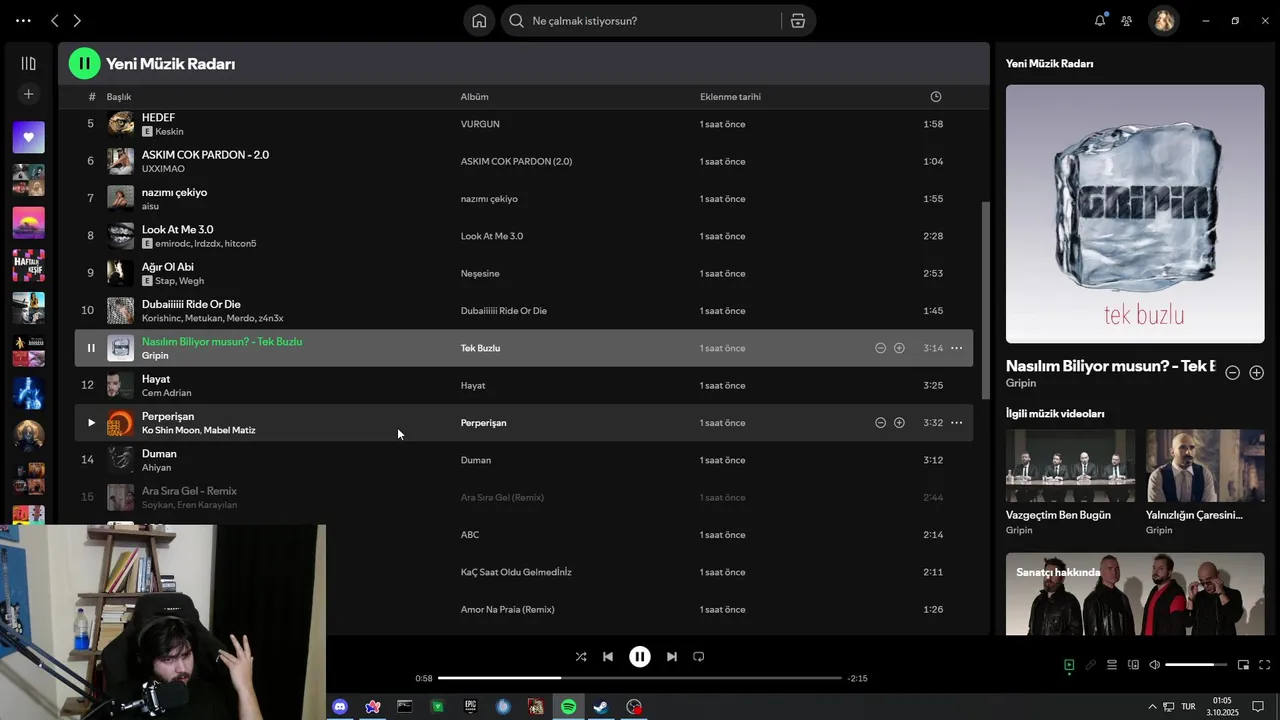Open Mabel Matiz artist link

pyautogui.click(x=229, y=430)
